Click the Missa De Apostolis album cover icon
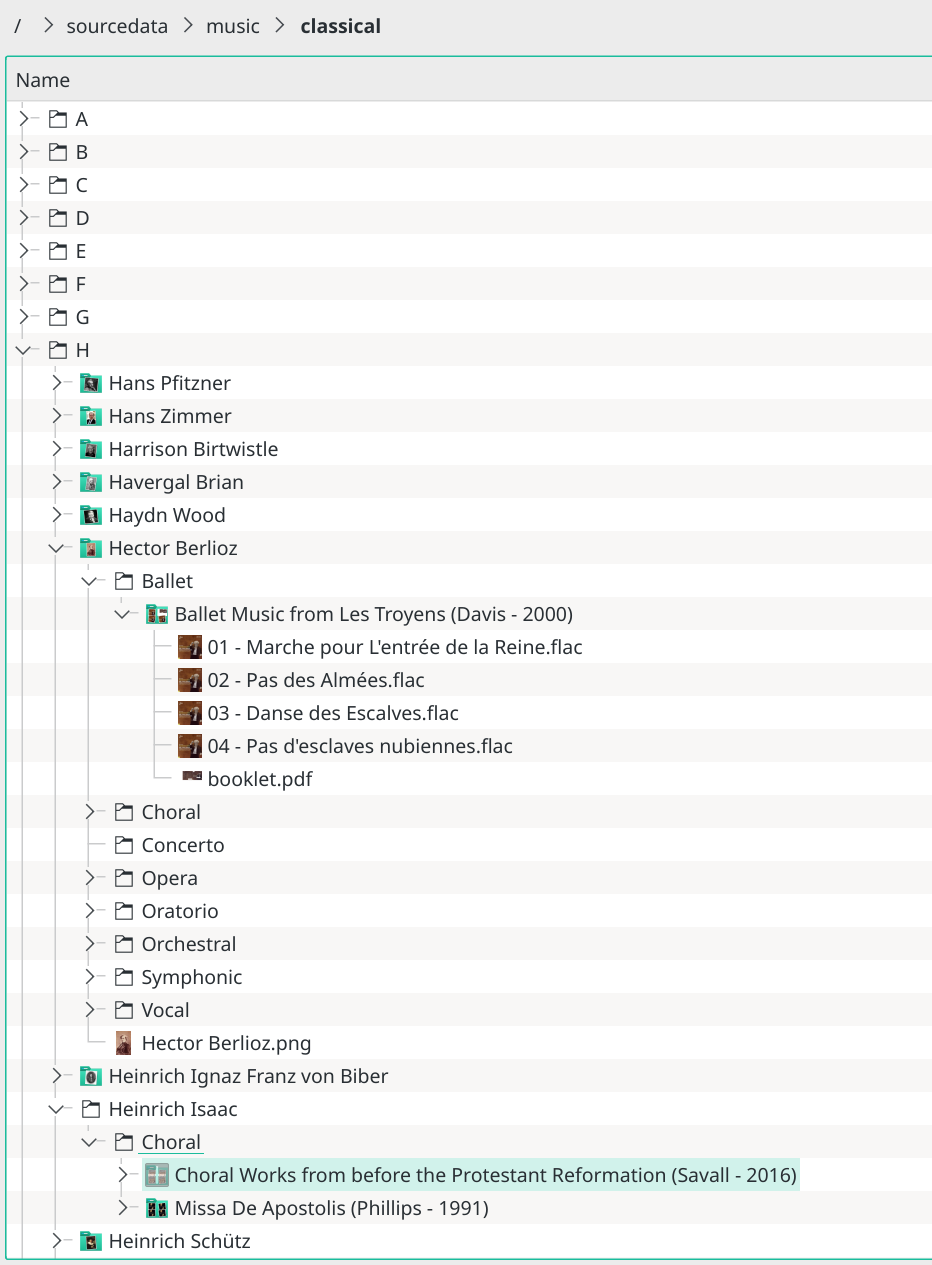 pyautogui.click(x=156, y=1208)
